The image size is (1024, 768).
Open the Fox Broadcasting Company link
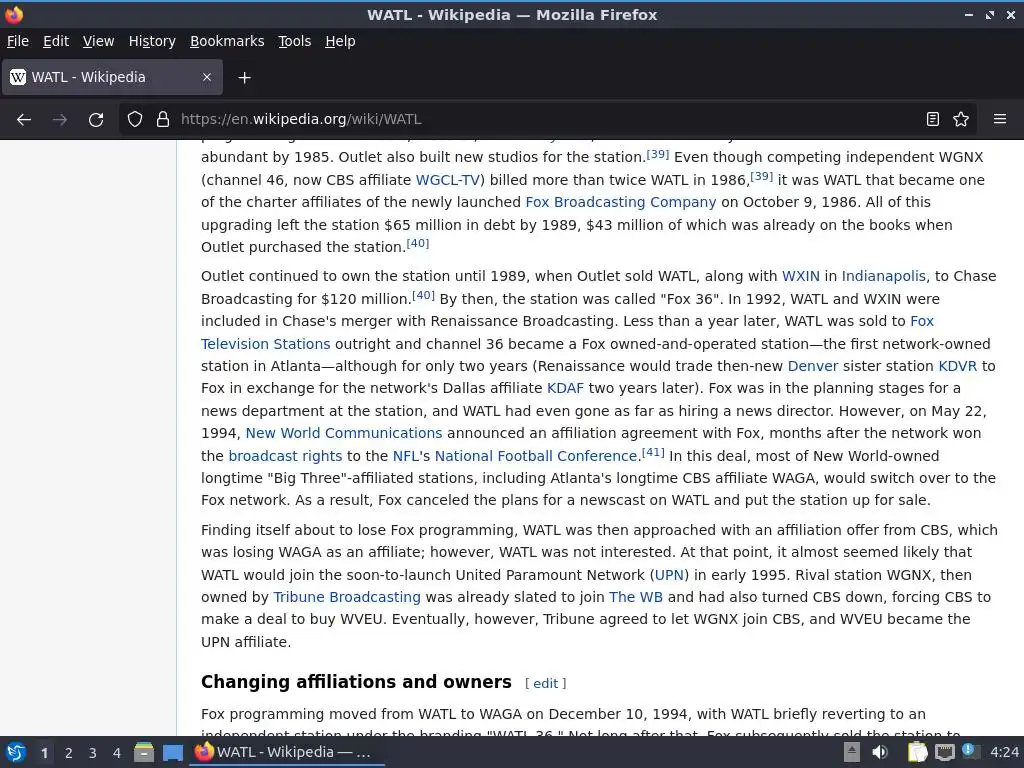pyautogui.click(x=620, y=202)
